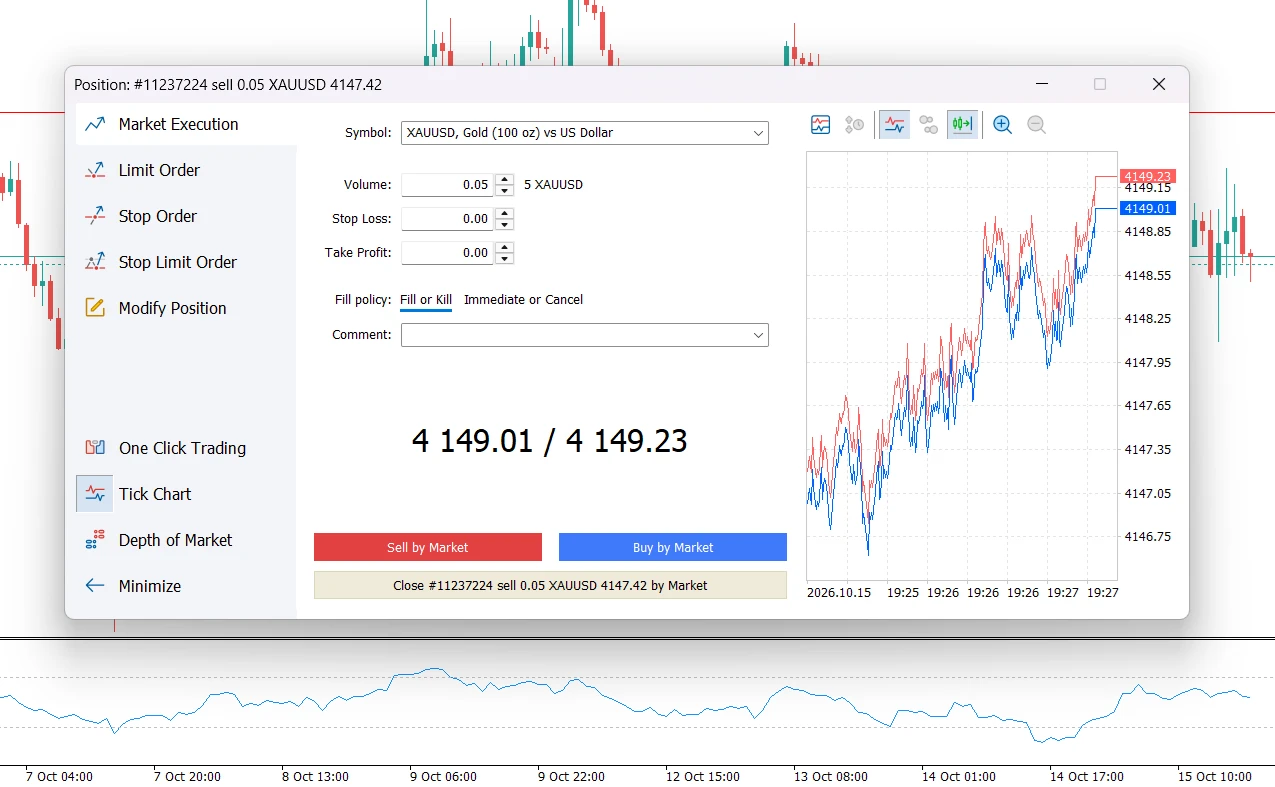The height and width of the screenshot is (787, 1275).
Task: Click into the Take Profit value field
Action: coord(448,253)
